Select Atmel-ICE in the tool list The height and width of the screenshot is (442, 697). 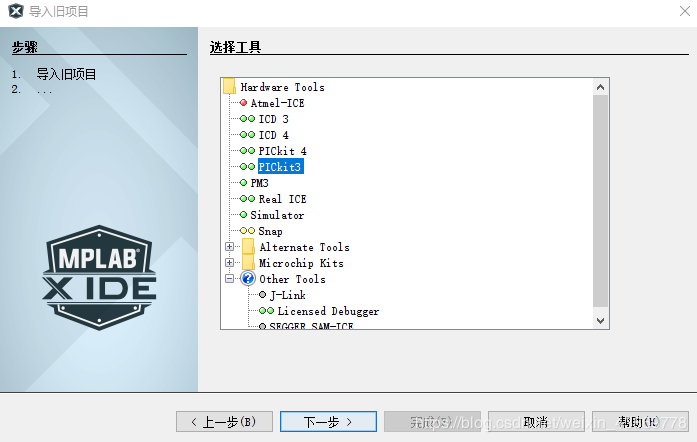(277, 103)
